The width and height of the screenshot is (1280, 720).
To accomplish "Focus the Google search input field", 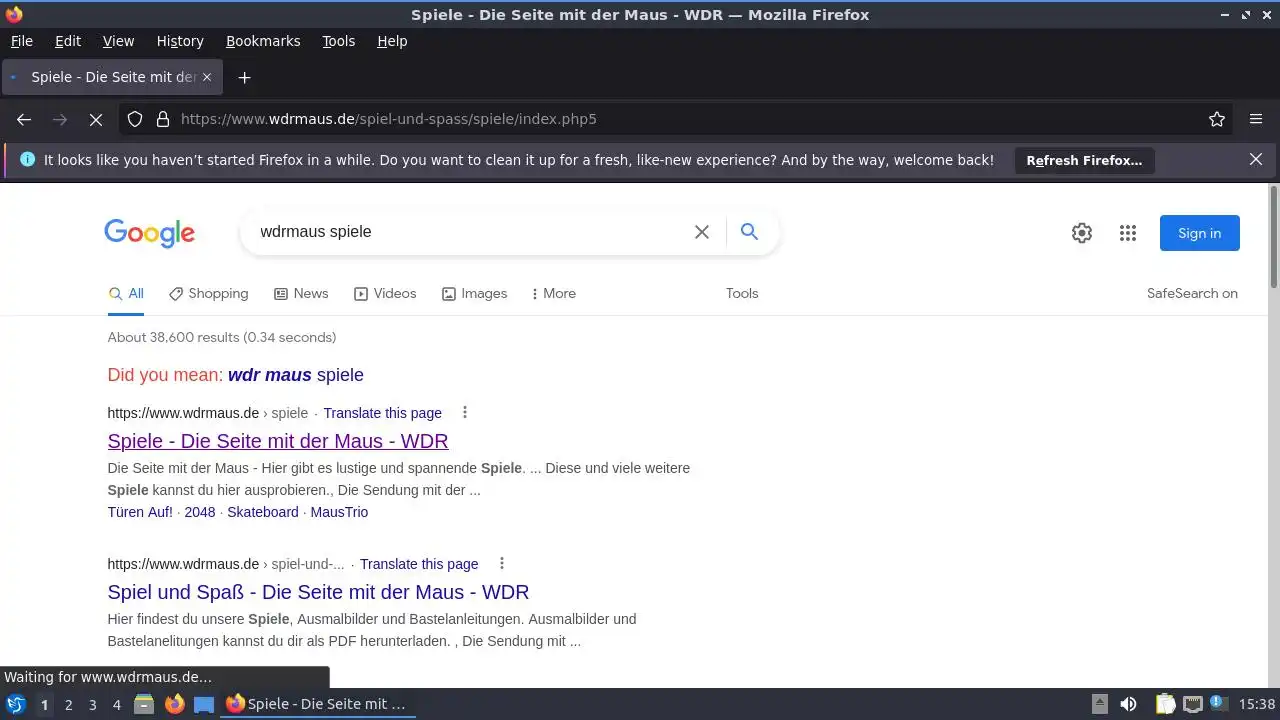I will pyautogui.click(x=470, y=232).
